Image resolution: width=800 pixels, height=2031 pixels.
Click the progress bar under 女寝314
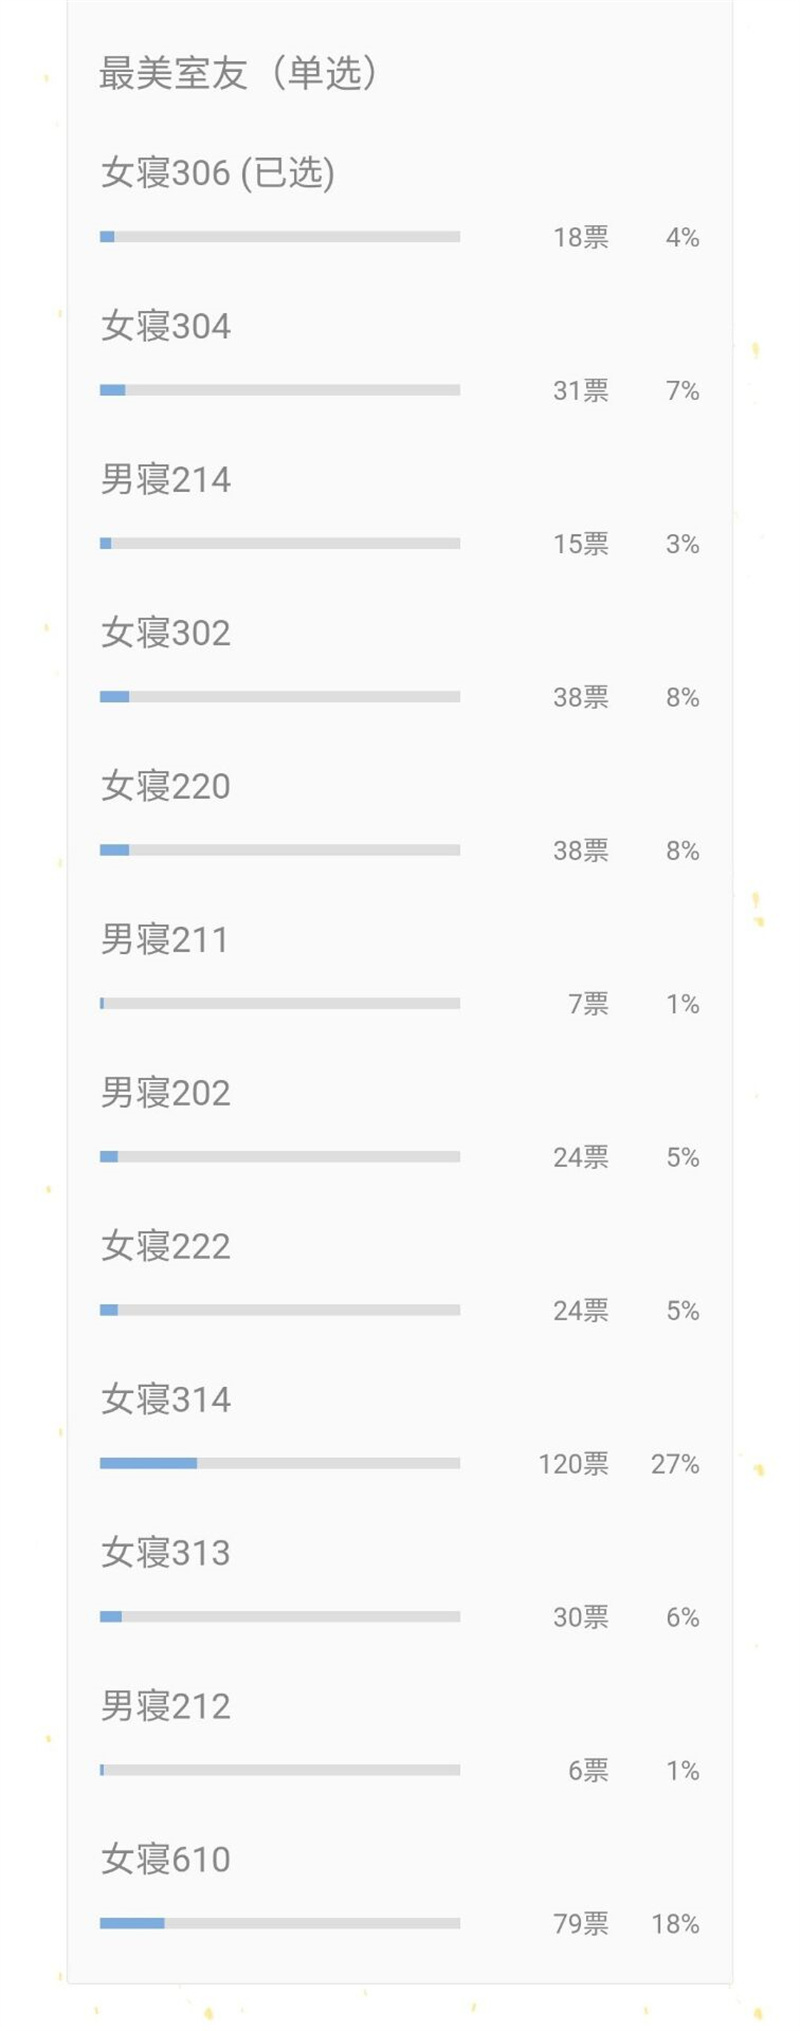[280, 1463]
